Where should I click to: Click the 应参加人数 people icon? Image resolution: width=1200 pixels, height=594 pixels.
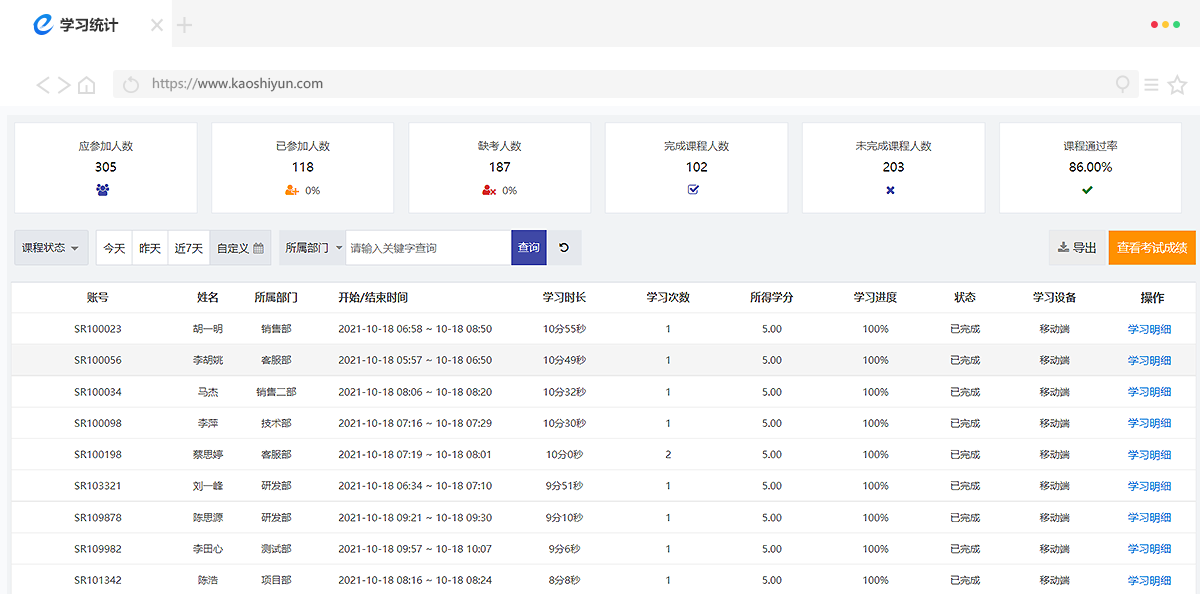[102, 189]
